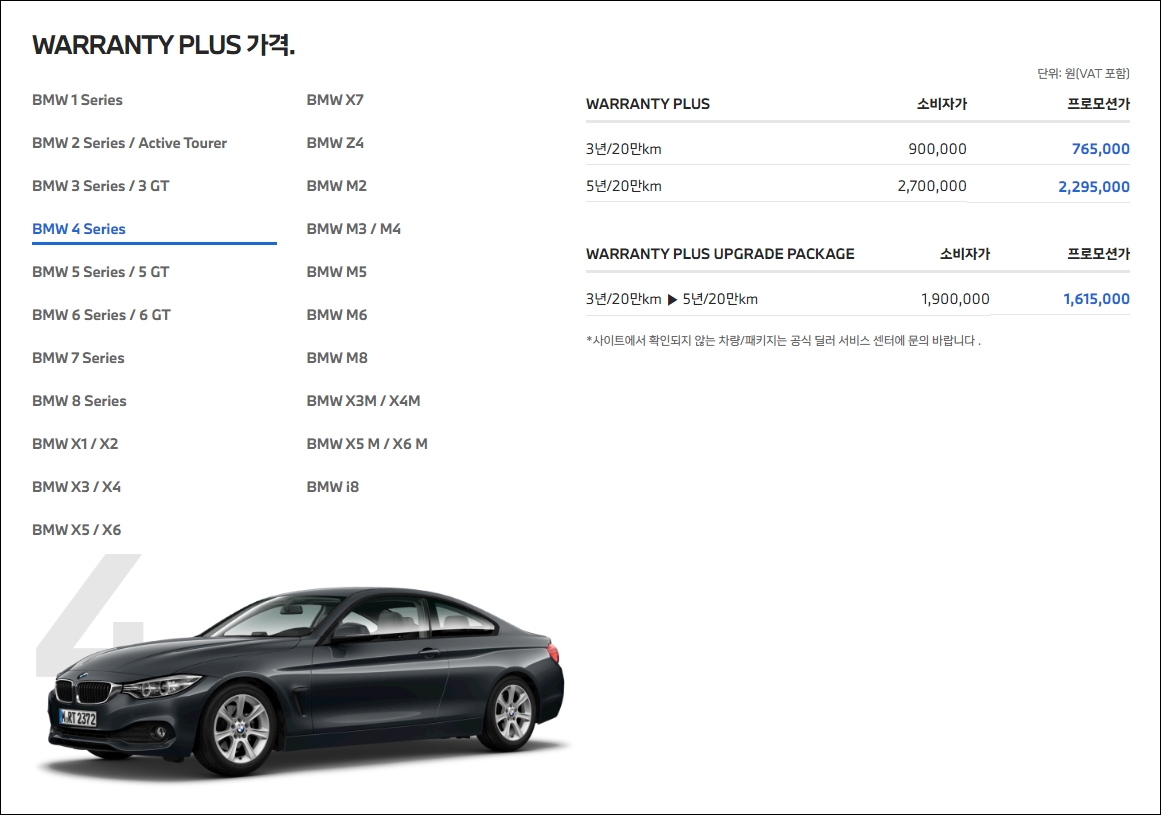
Task: Click upgrade consumer price 1,900,000
Action: [x=955, y=299]
